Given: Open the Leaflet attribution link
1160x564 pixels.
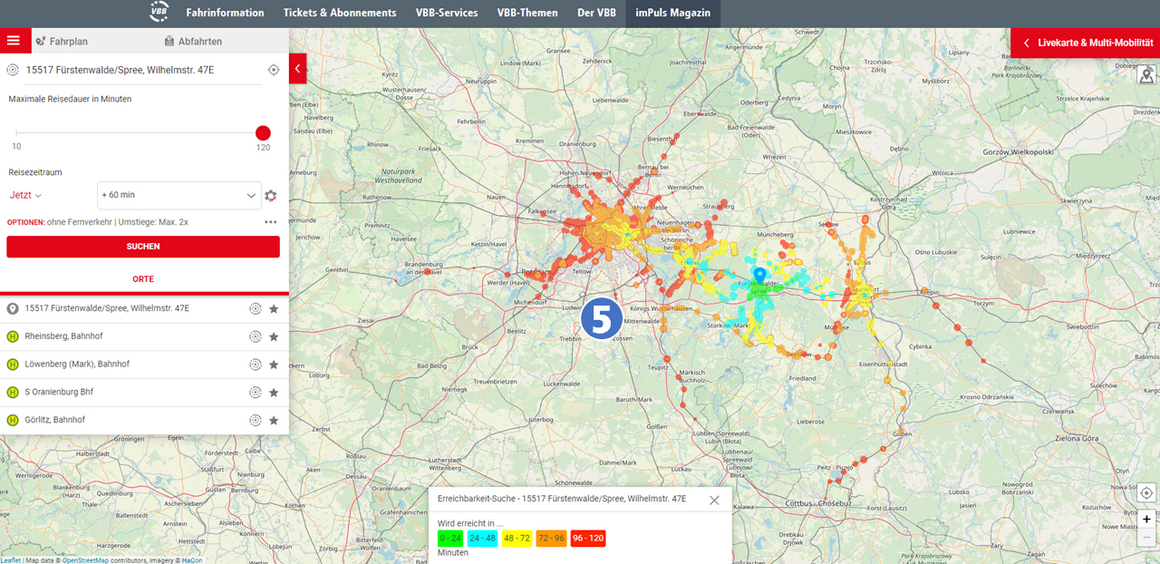Looking at the screenshot, I should (10, 560).
